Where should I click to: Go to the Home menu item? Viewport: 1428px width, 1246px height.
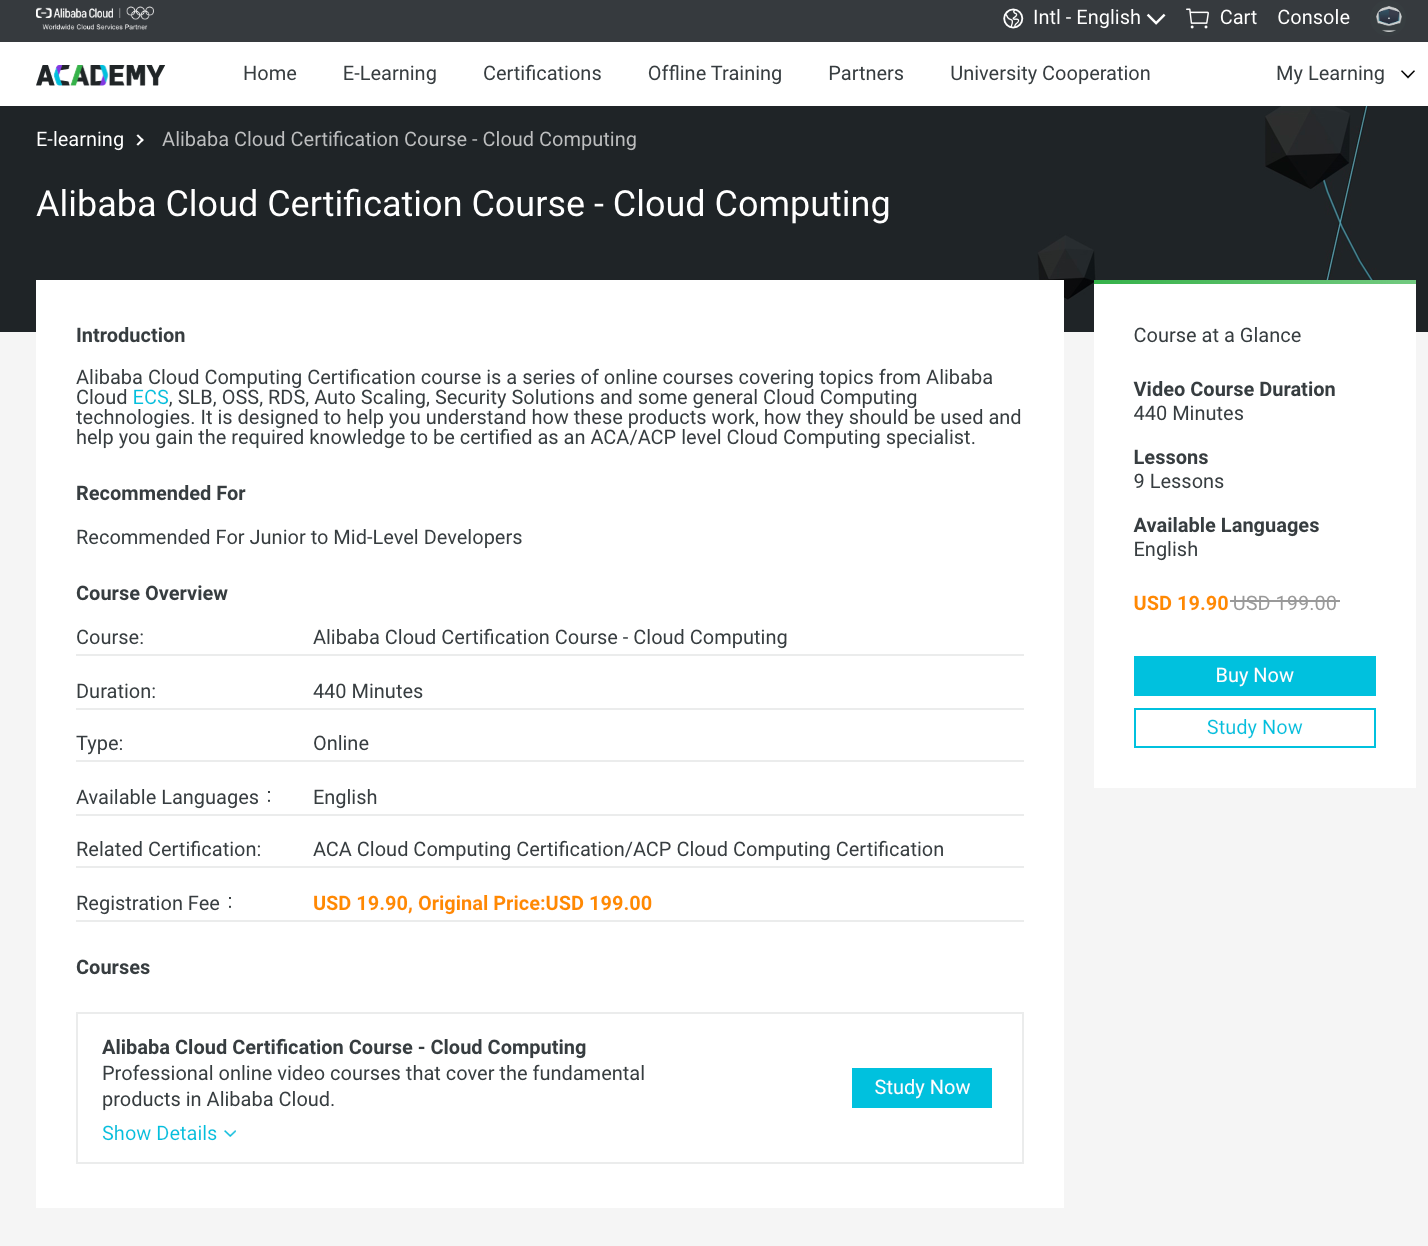click(270, 74)
